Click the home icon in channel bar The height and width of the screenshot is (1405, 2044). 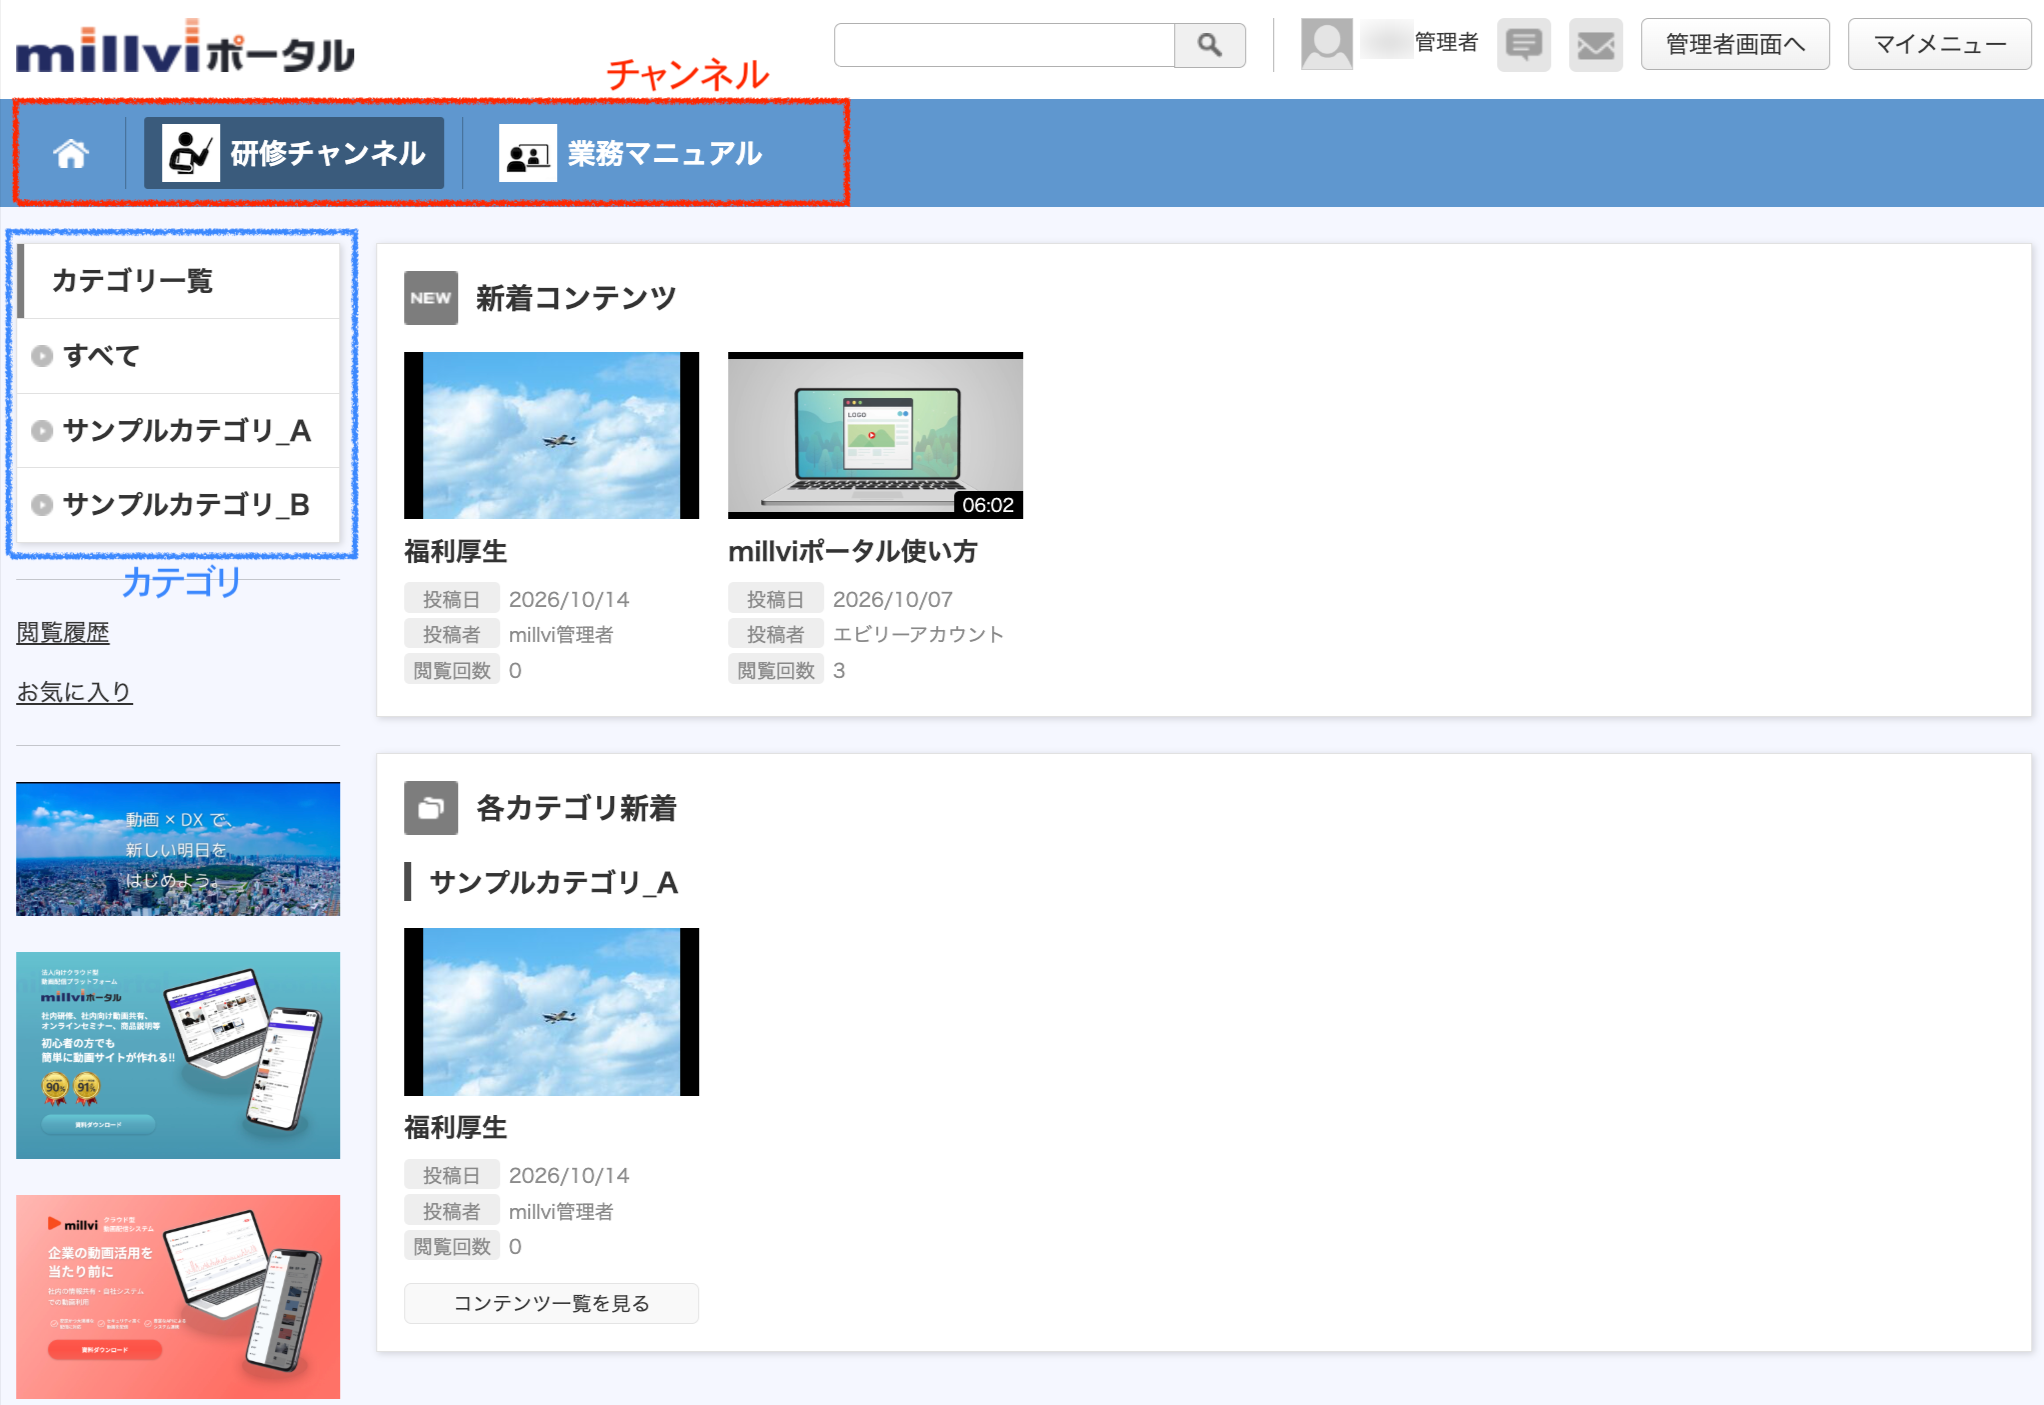tap(71, 153)
